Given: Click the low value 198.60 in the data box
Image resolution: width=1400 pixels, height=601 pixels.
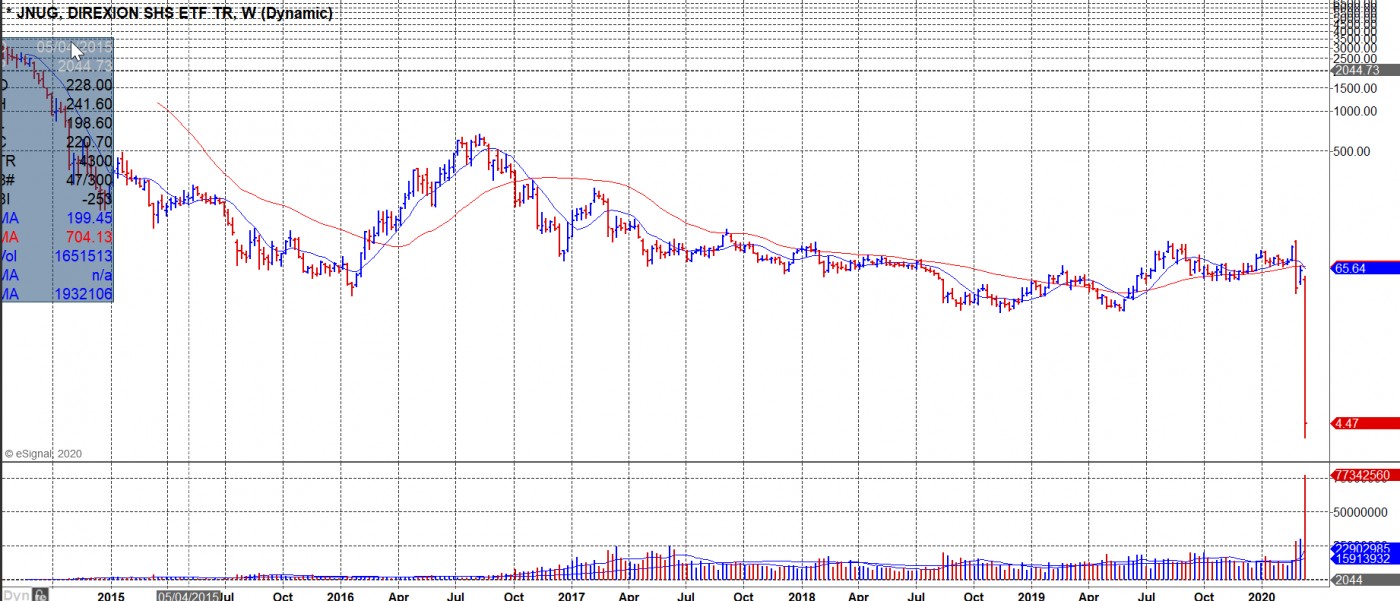Looking at the screenshot, I should [89, 123].
